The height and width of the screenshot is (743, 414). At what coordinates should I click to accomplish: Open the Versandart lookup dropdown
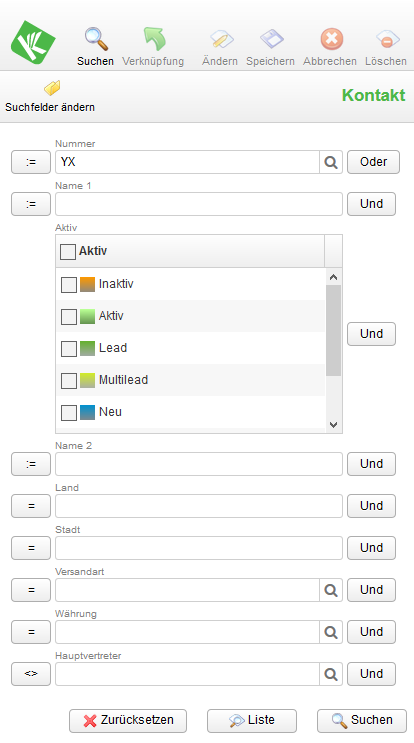click(x=331, y=590)
